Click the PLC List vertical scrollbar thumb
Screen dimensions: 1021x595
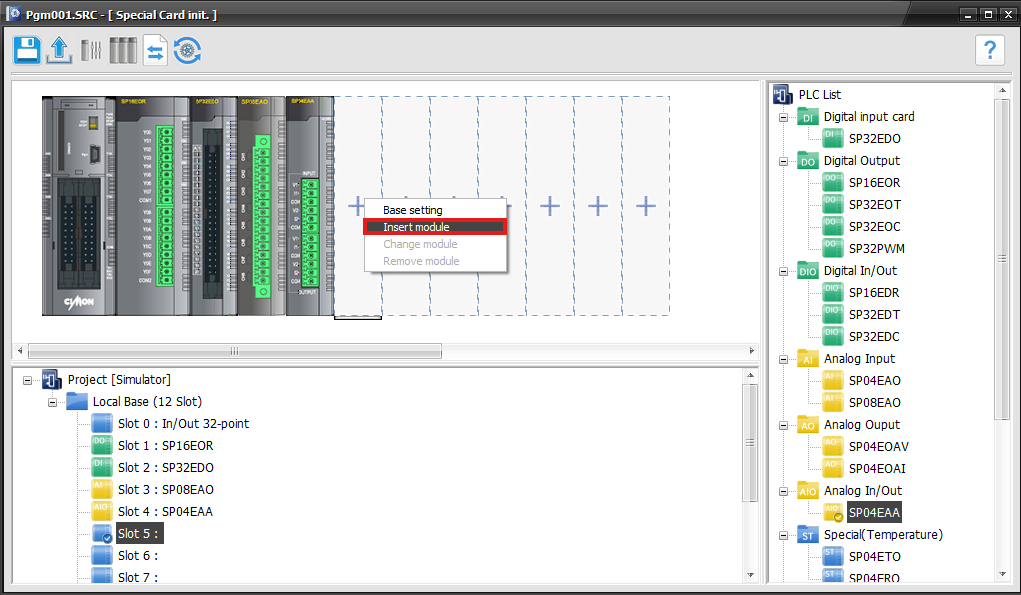click(1002, 258)
